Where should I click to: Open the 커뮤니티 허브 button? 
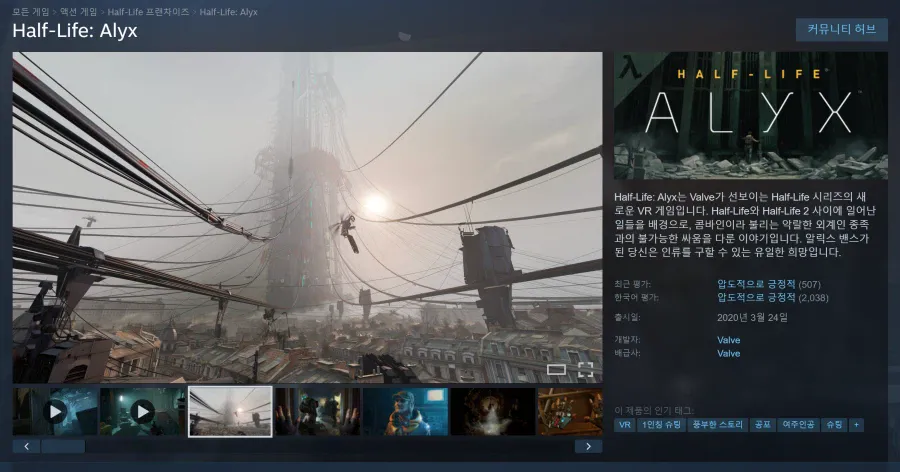(x=841, y=29)
